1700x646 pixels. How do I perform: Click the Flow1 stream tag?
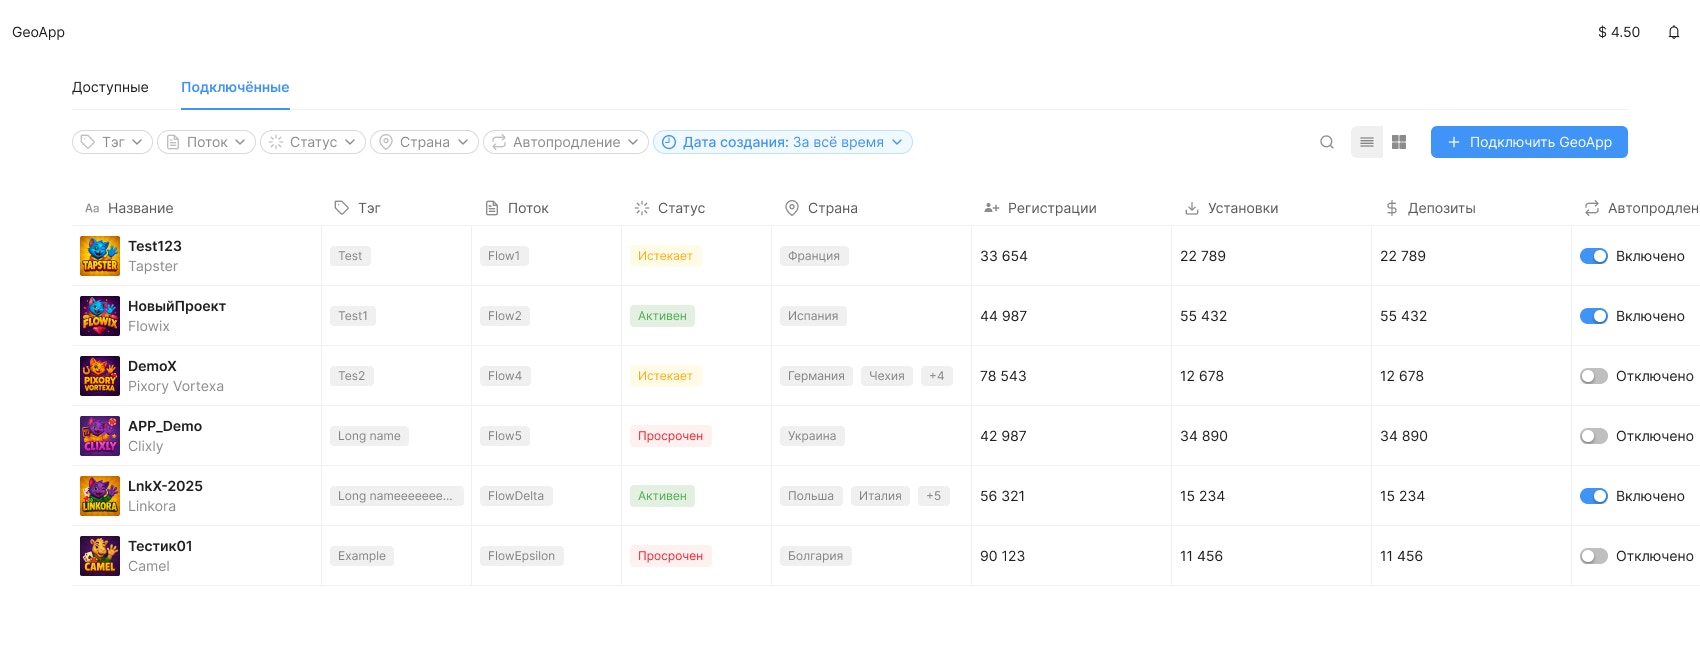pos(504,256)
